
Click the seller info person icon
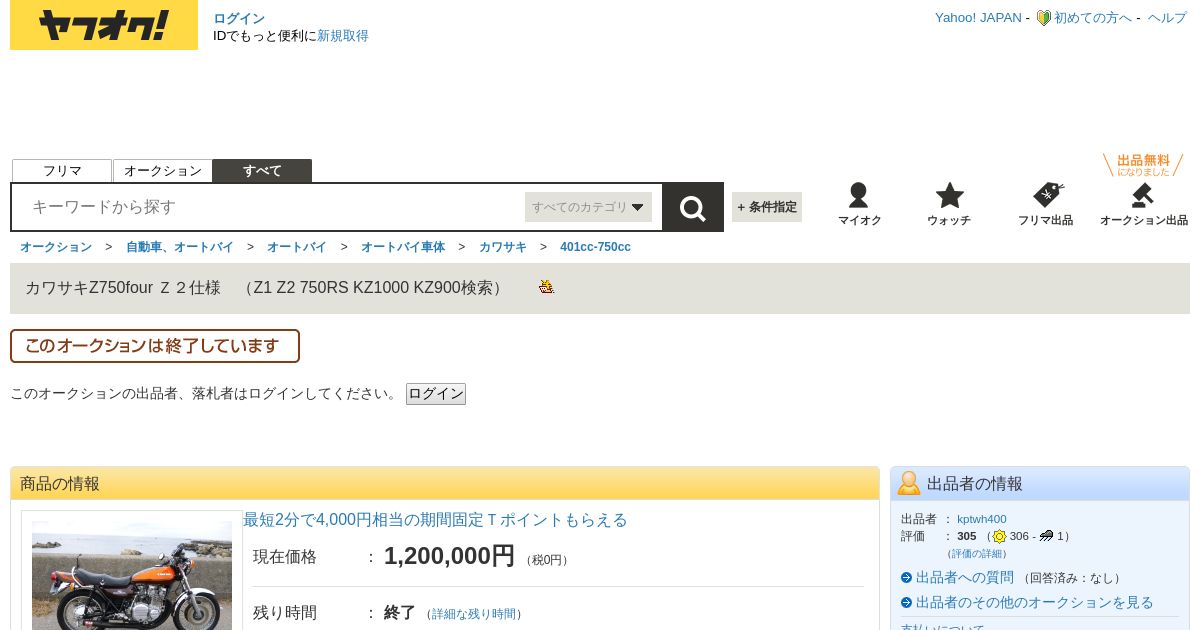909,483
